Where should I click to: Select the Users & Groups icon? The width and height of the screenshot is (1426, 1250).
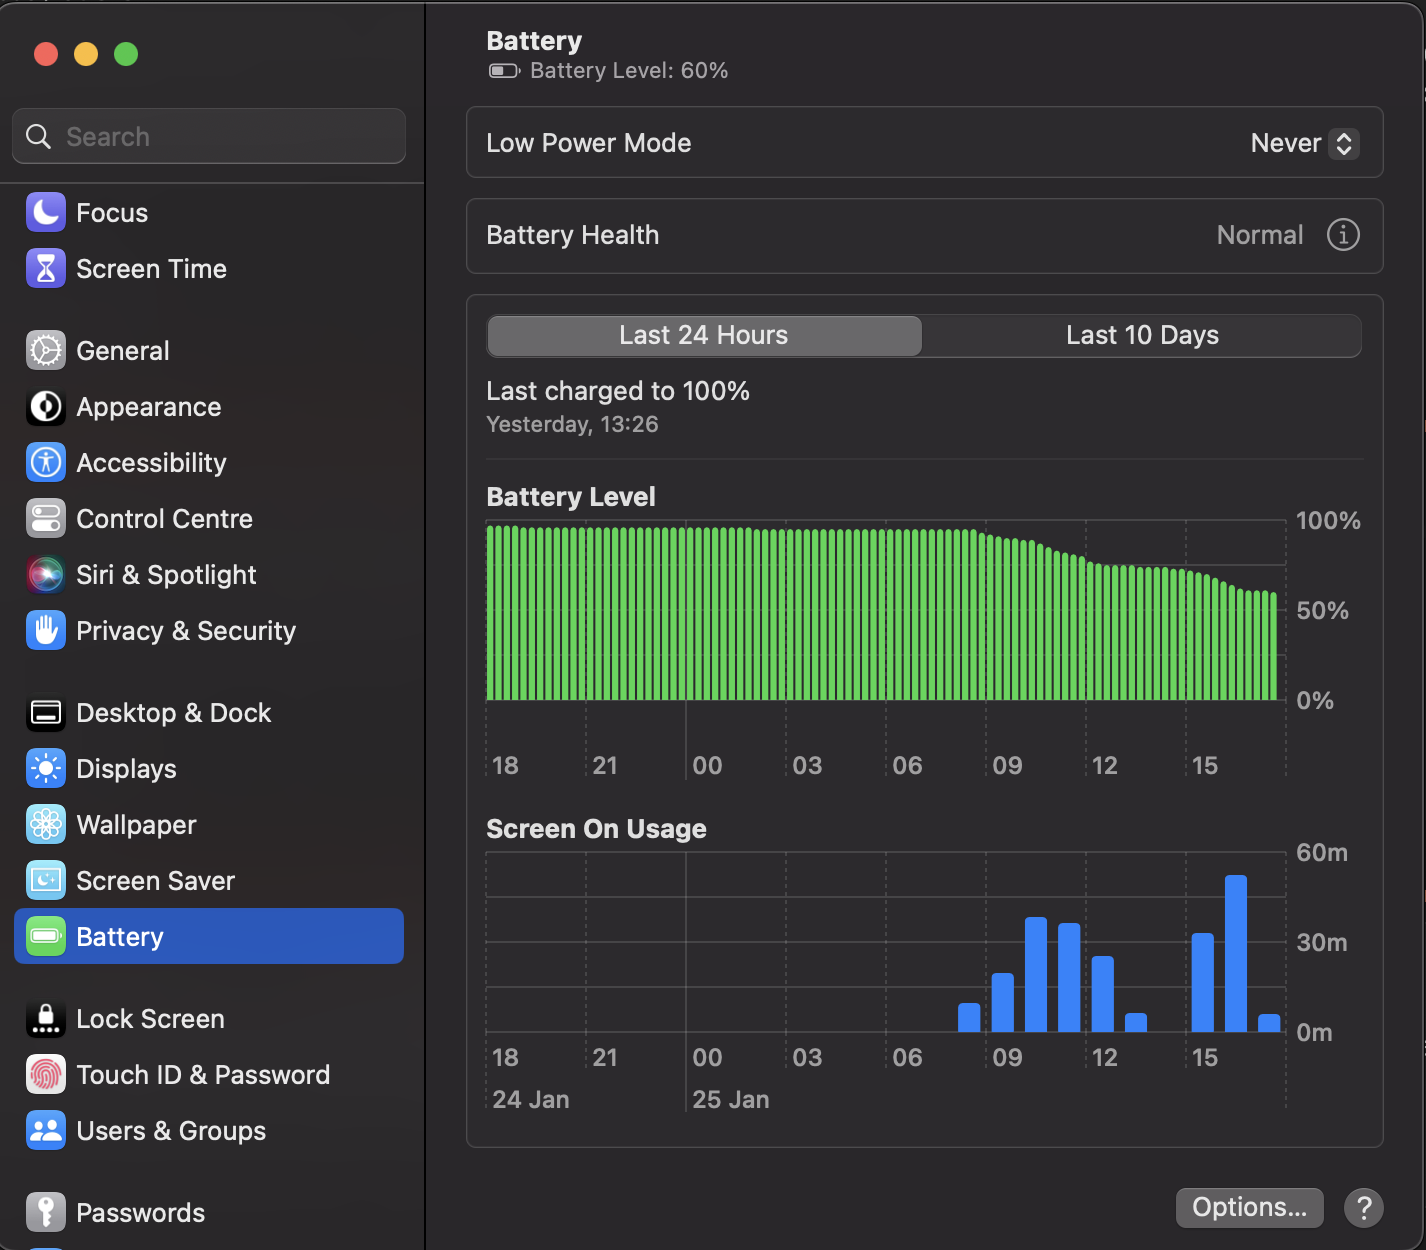coord(46,1131)
